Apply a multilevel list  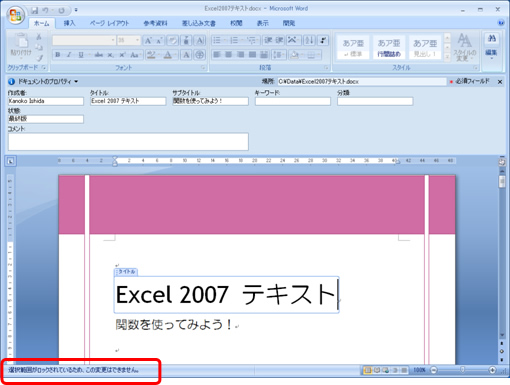(252, 40)
